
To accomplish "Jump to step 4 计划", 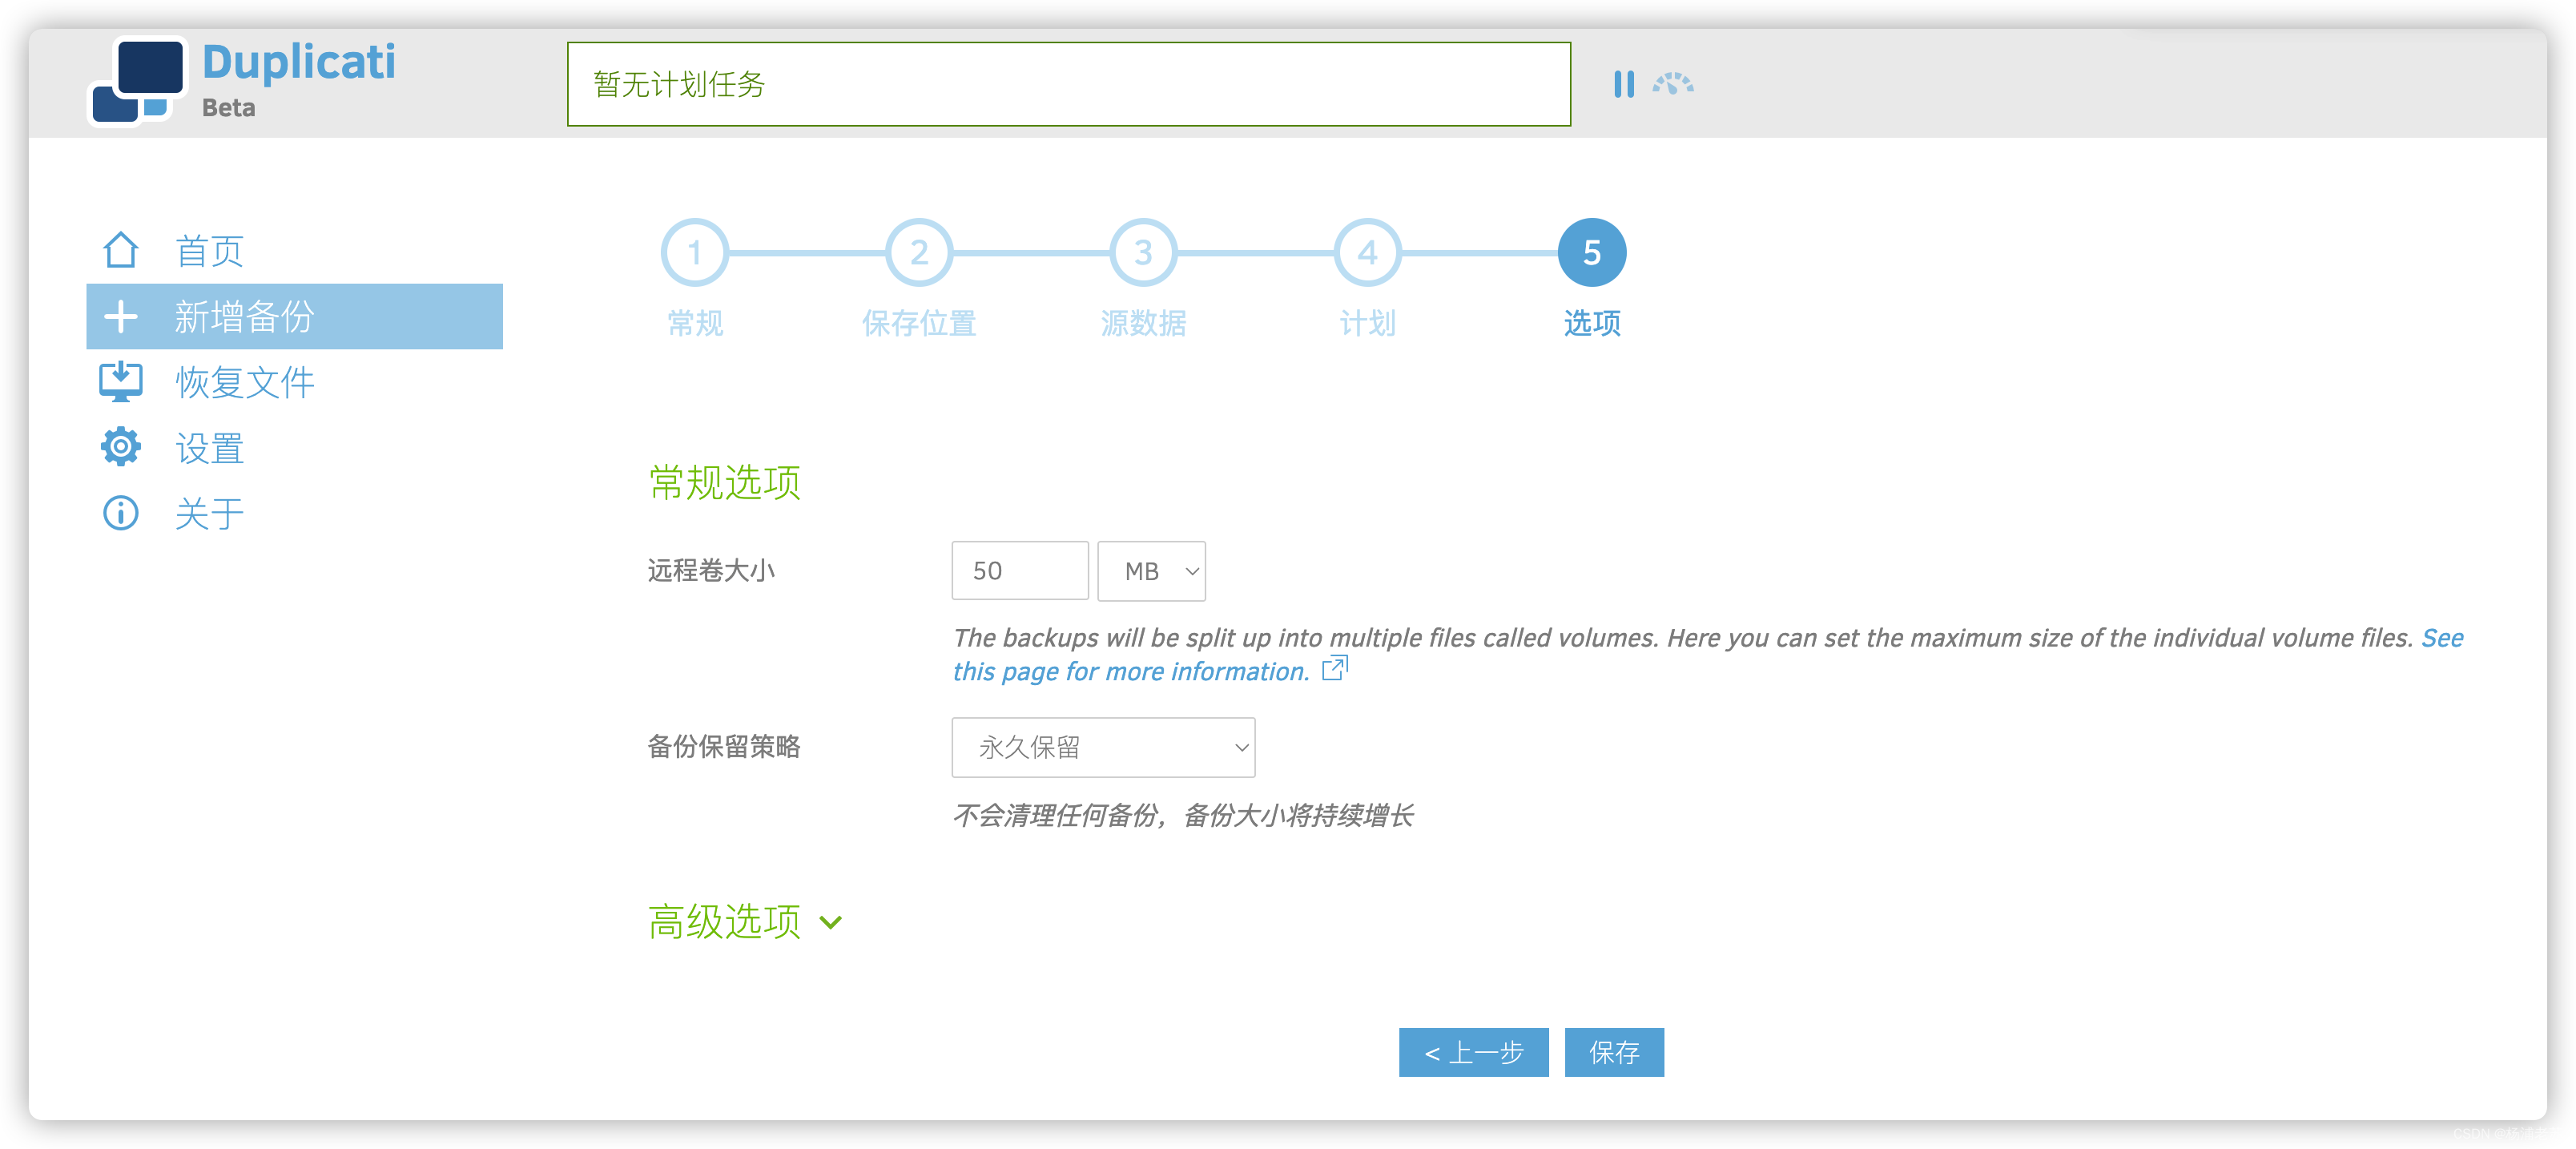I will [x=1367, y=252].
